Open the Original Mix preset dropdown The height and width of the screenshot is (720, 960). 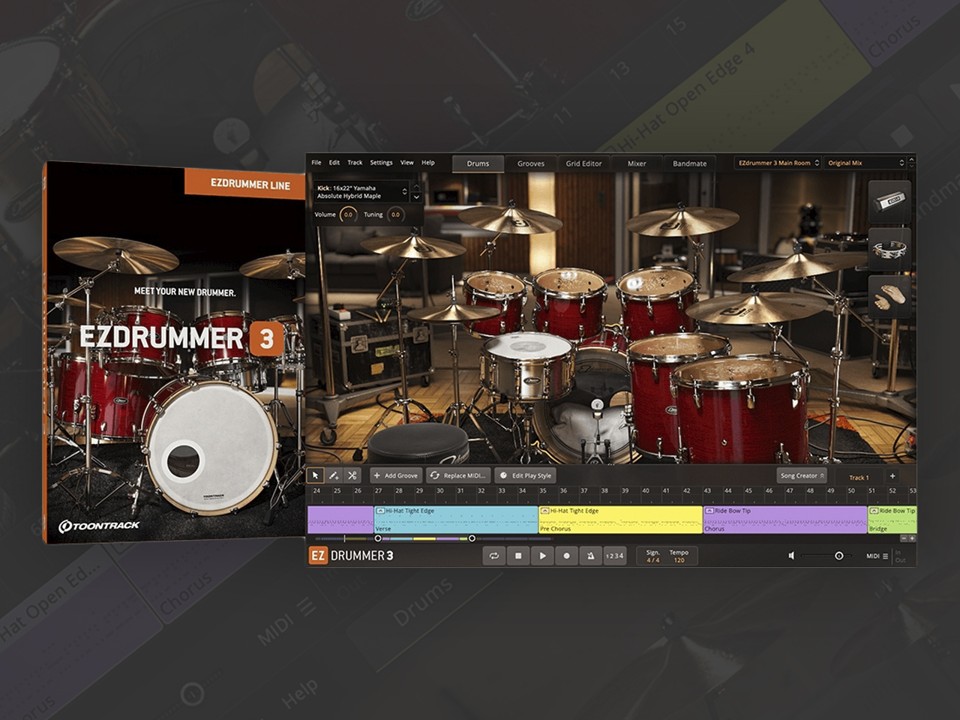[865, 163]
